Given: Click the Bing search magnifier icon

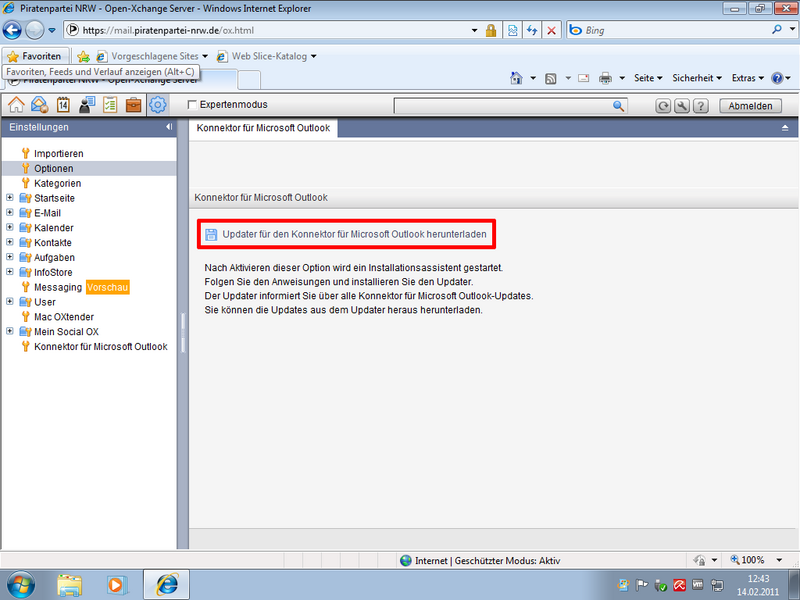Looking at the screenshot, I should pos(777,30).
